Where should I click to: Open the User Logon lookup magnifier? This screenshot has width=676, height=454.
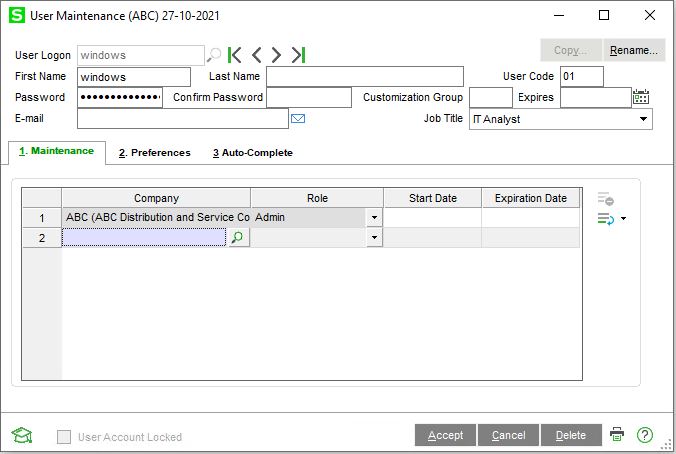tap(213, 55)
